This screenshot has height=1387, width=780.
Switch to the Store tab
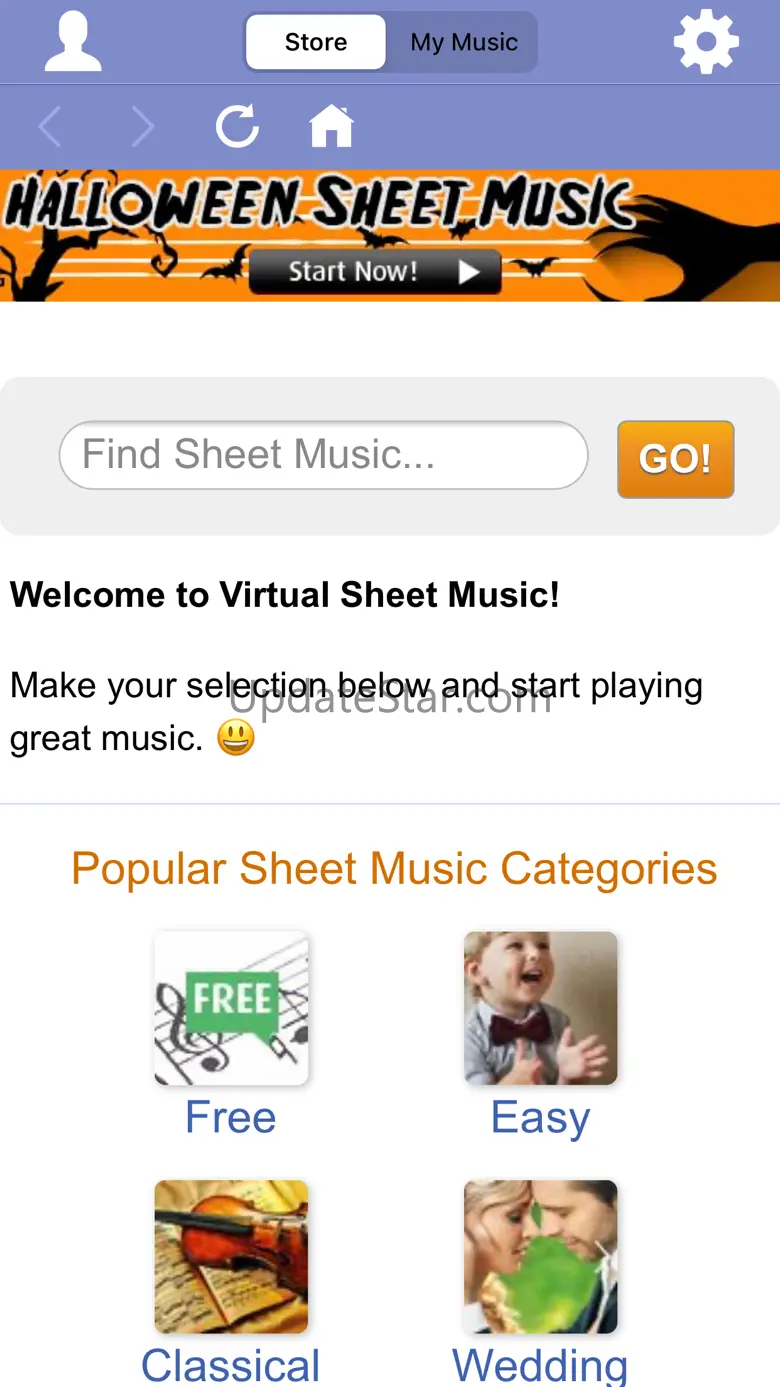point(316,42)
